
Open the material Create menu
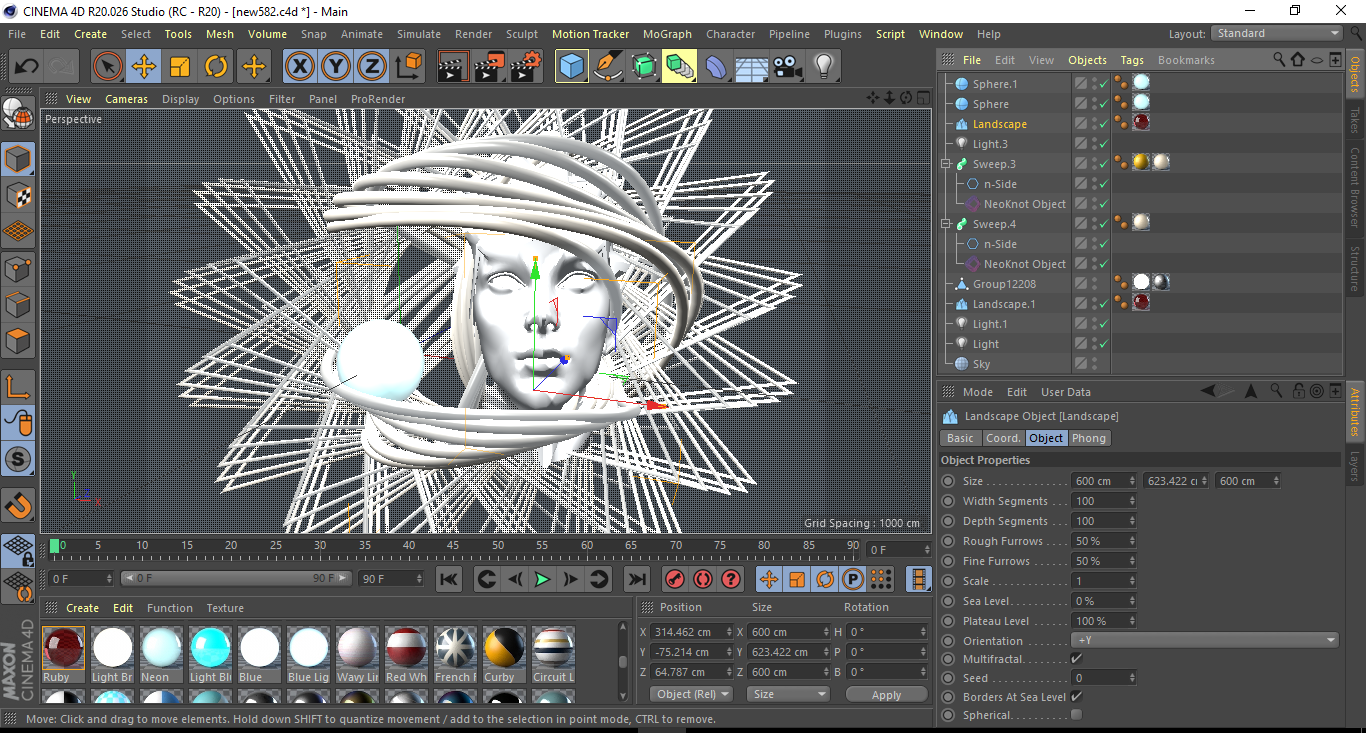pyautogui.click(x=82, y=608)
